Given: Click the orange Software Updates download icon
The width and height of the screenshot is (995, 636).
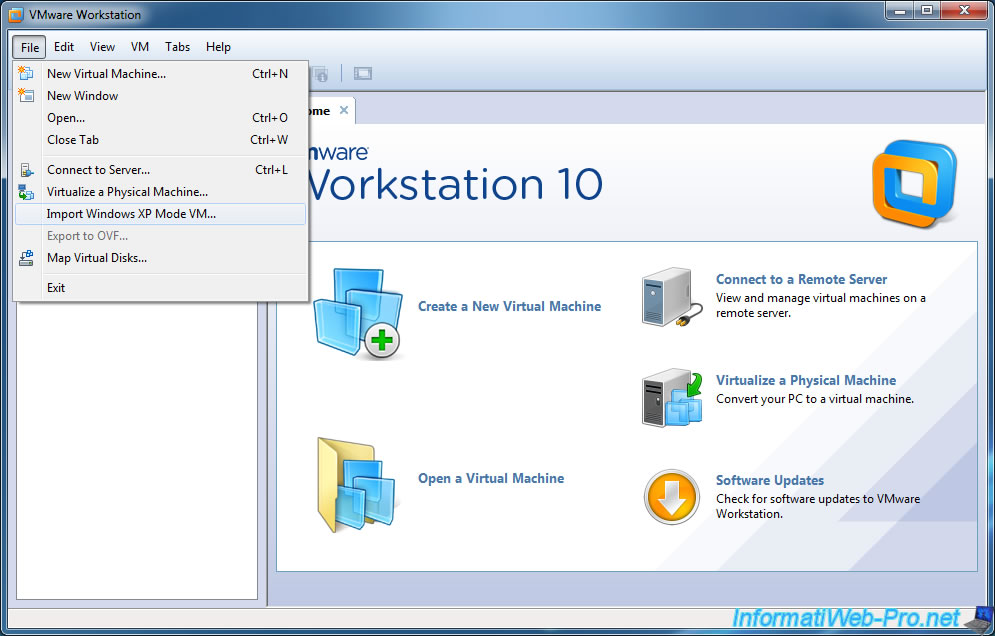Looking at the screenshot, I should (671, 497).
